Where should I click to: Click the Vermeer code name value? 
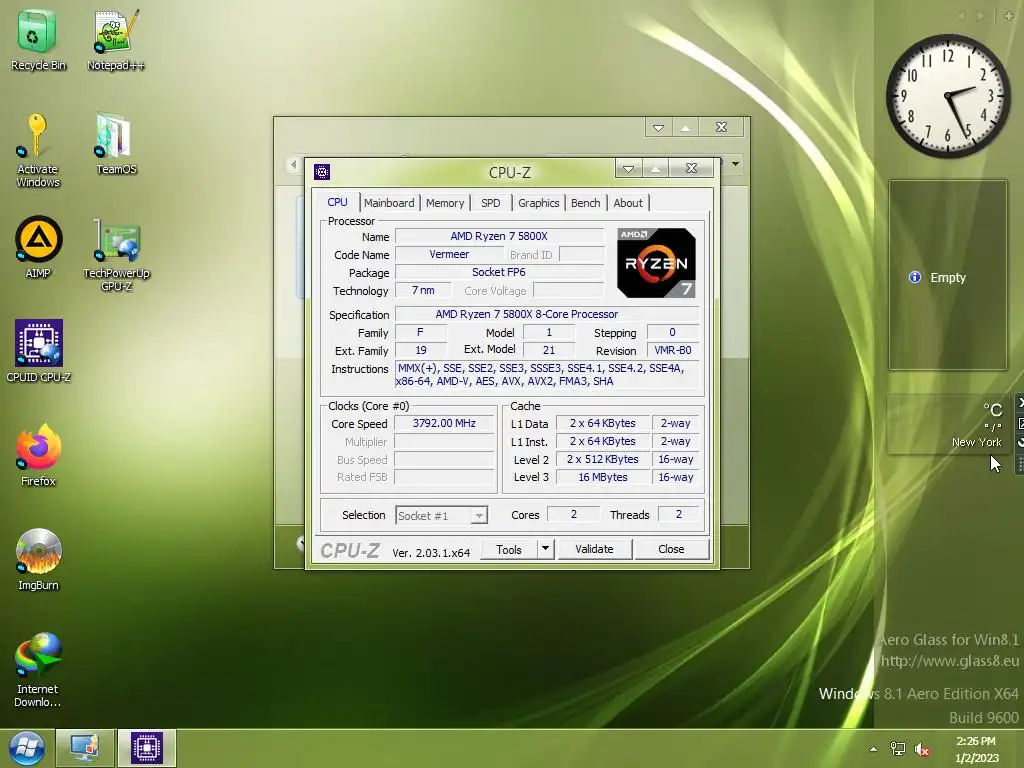point(449,255)
